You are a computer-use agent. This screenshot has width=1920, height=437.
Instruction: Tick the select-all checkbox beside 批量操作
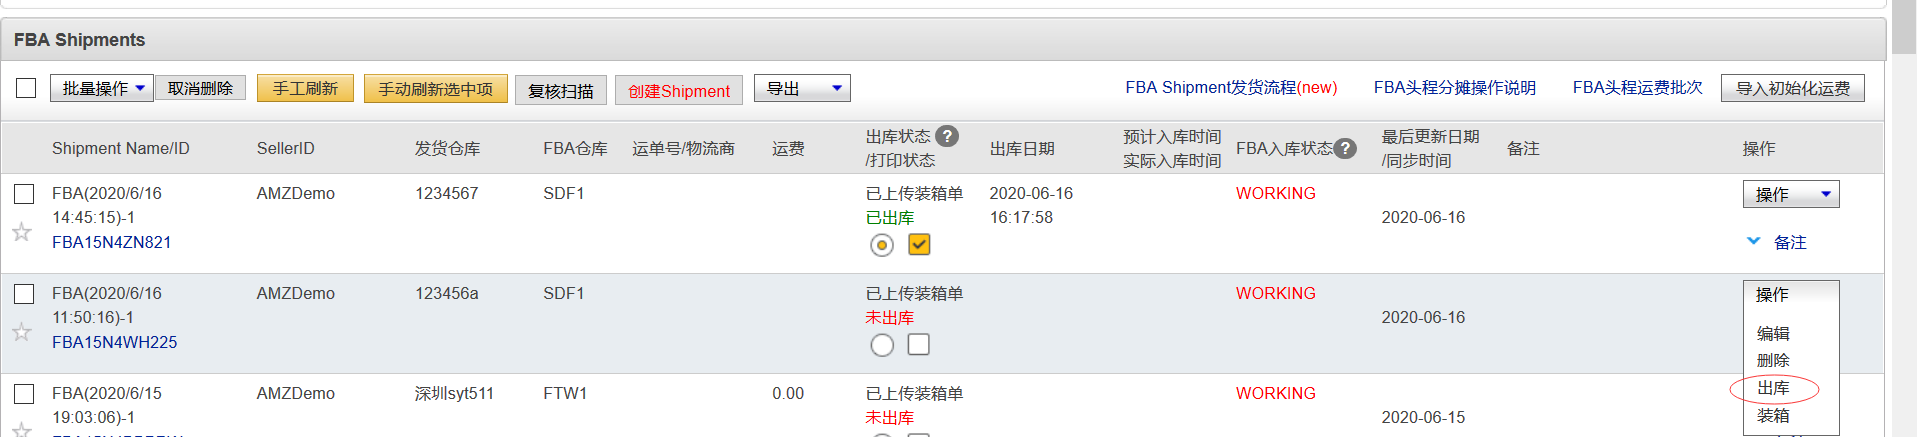(x=26, y=88)
